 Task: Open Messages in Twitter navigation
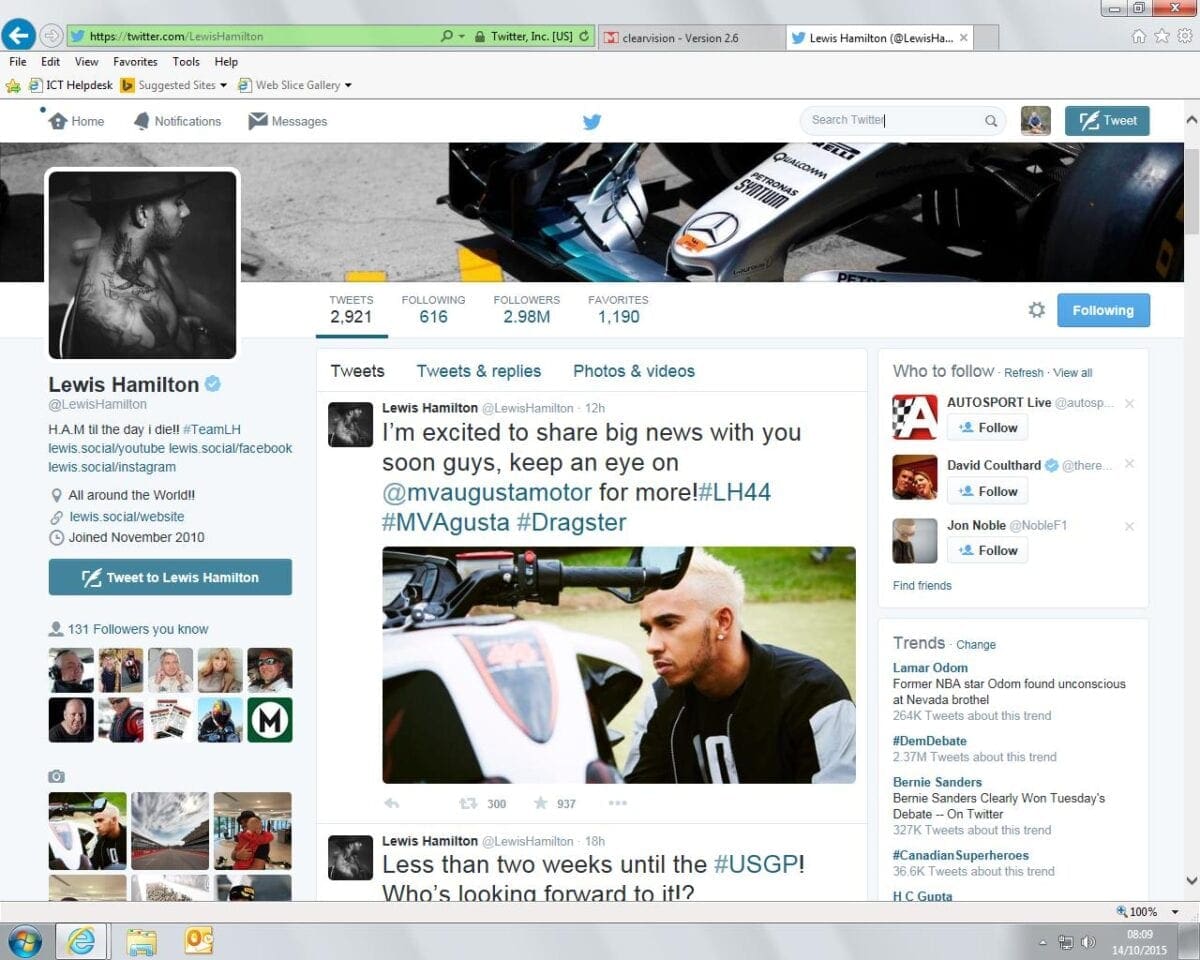288,121
